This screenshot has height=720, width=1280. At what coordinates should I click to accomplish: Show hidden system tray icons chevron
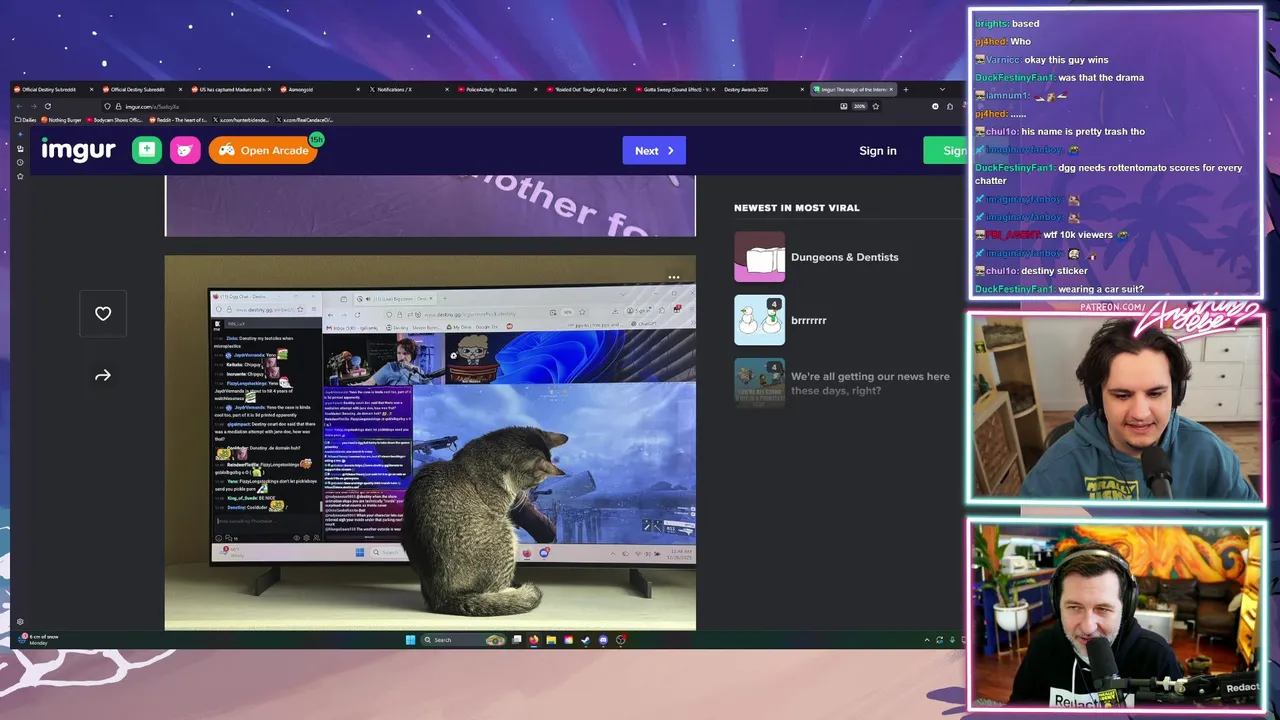tap(927, 640)
